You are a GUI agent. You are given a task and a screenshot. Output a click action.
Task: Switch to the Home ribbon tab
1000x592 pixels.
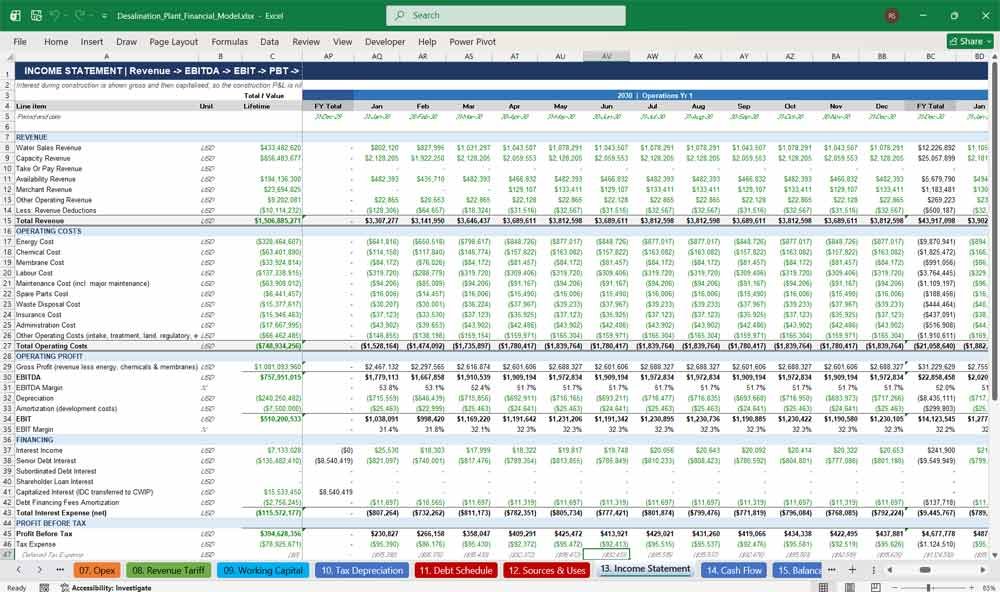56,41
